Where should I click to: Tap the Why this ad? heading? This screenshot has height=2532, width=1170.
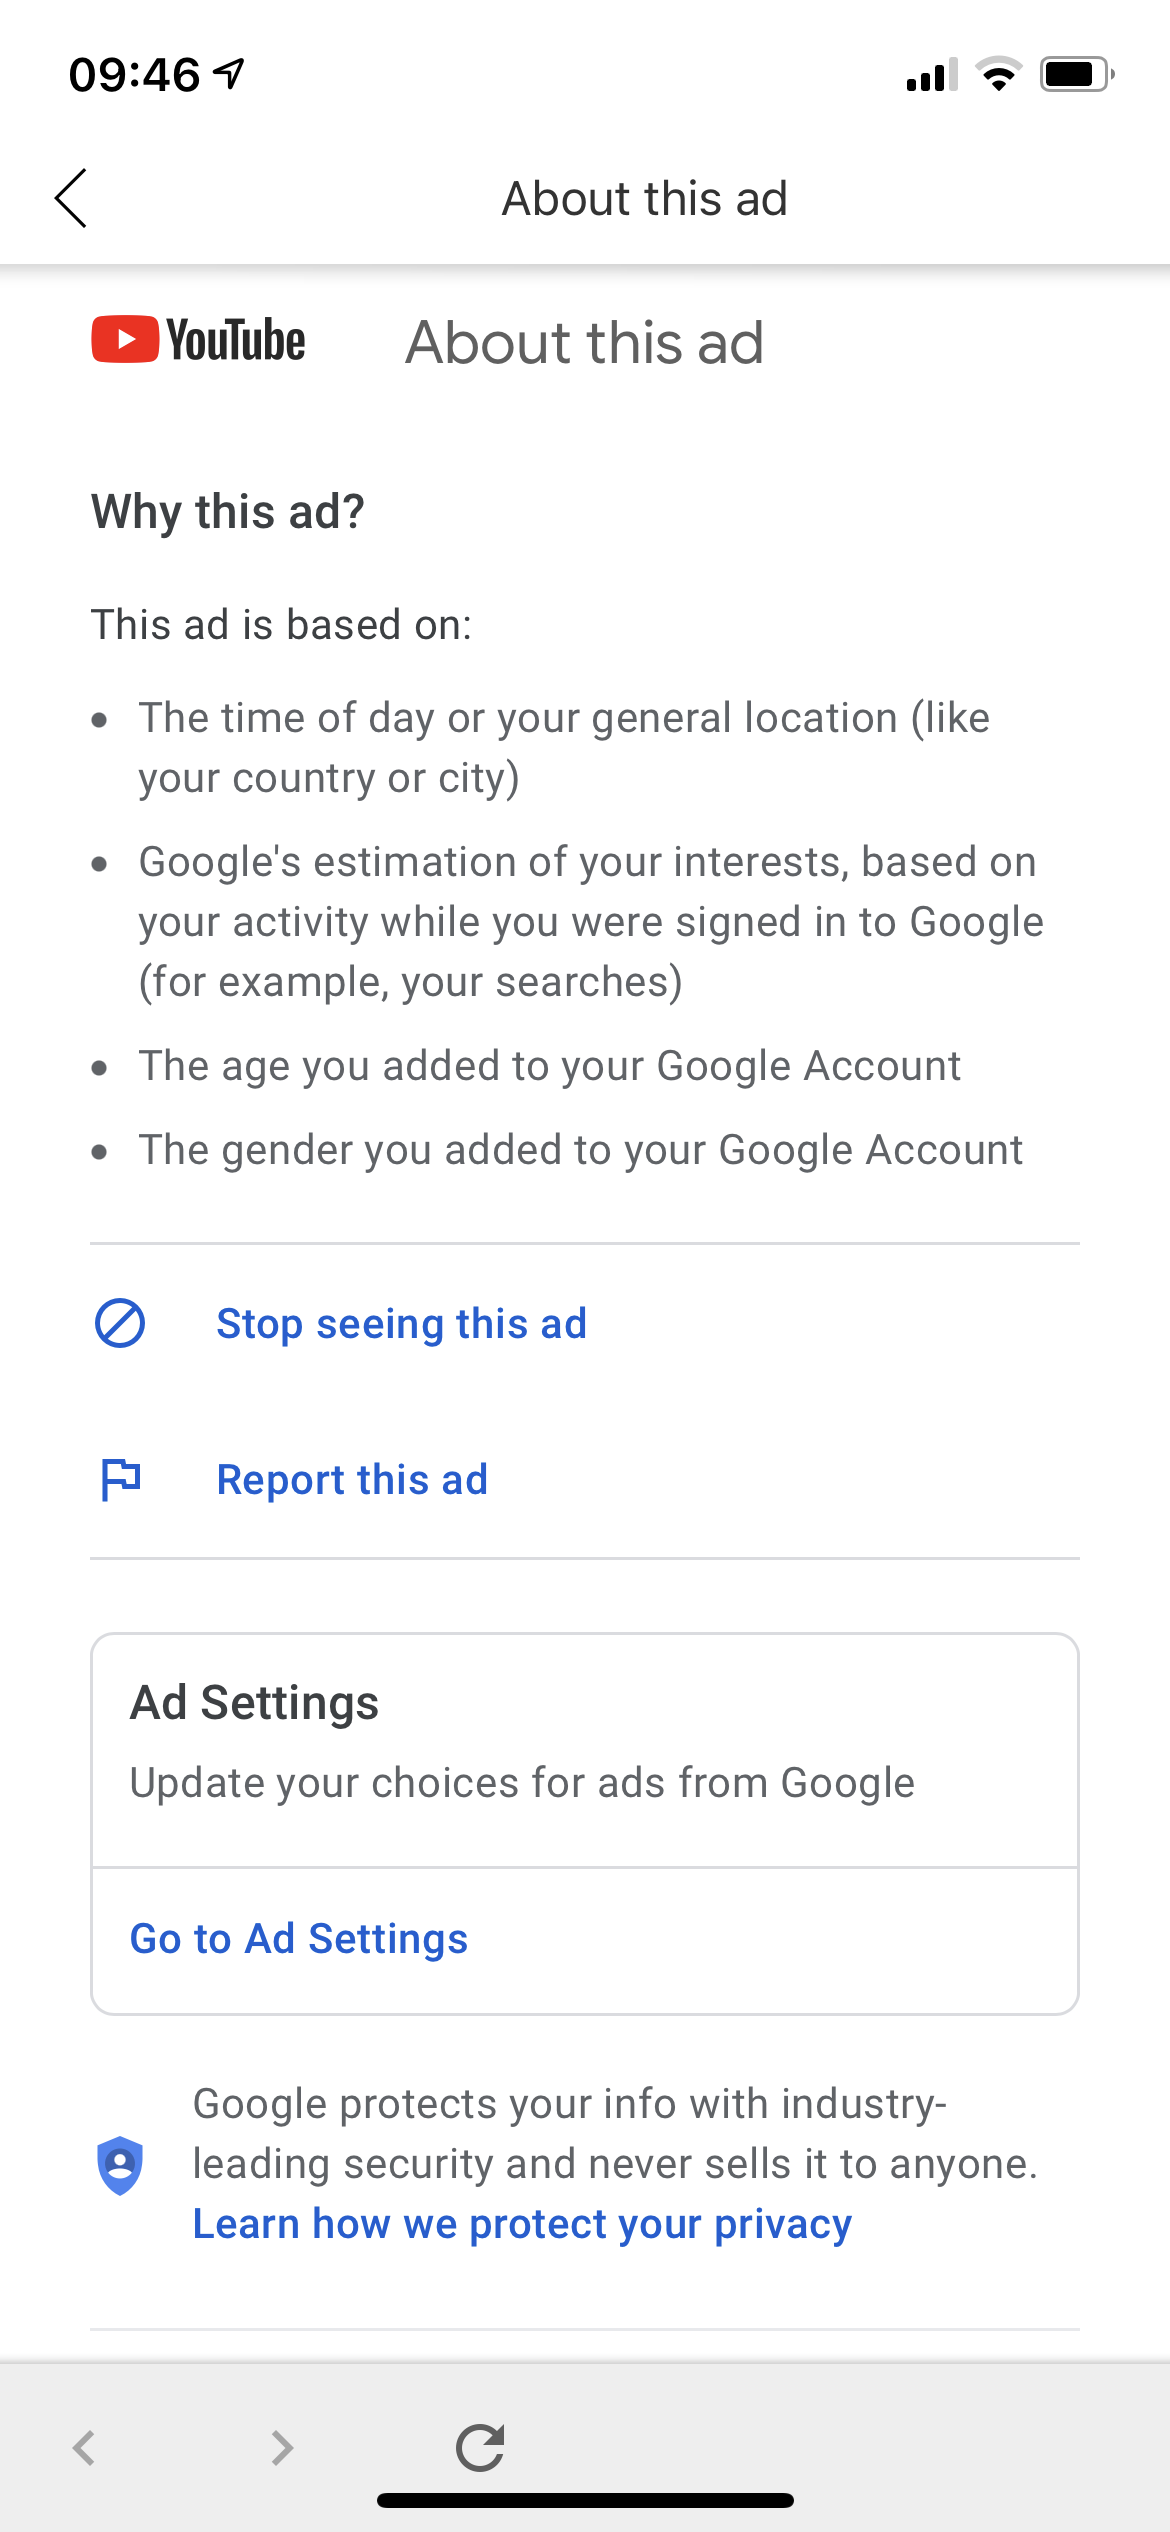[x=228, y=512]
